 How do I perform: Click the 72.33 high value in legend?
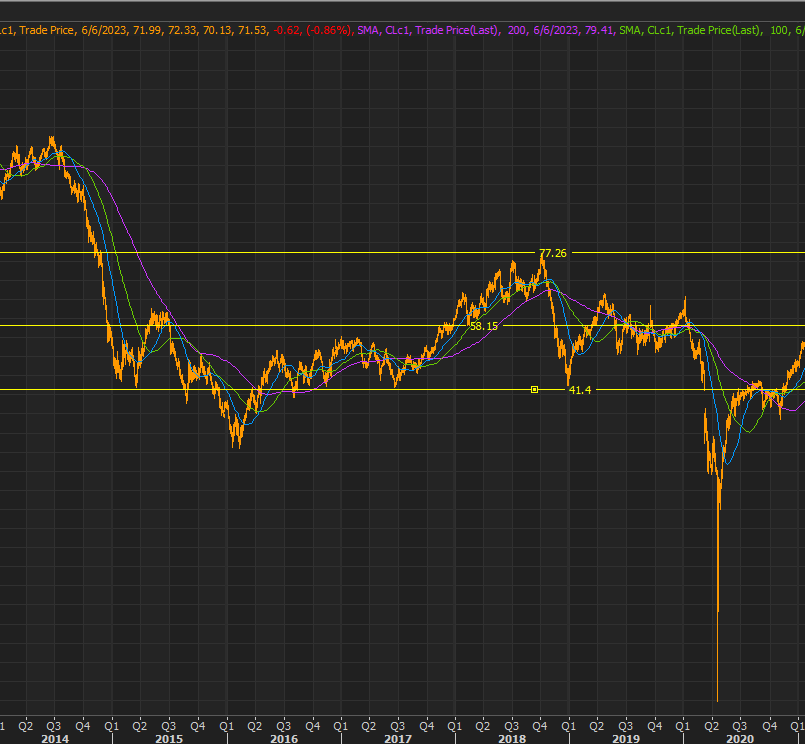click(182, 30)
